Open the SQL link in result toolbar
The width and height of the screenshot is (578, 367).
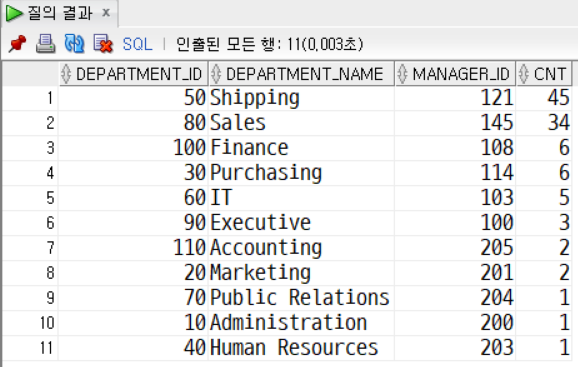coord(137,44)
